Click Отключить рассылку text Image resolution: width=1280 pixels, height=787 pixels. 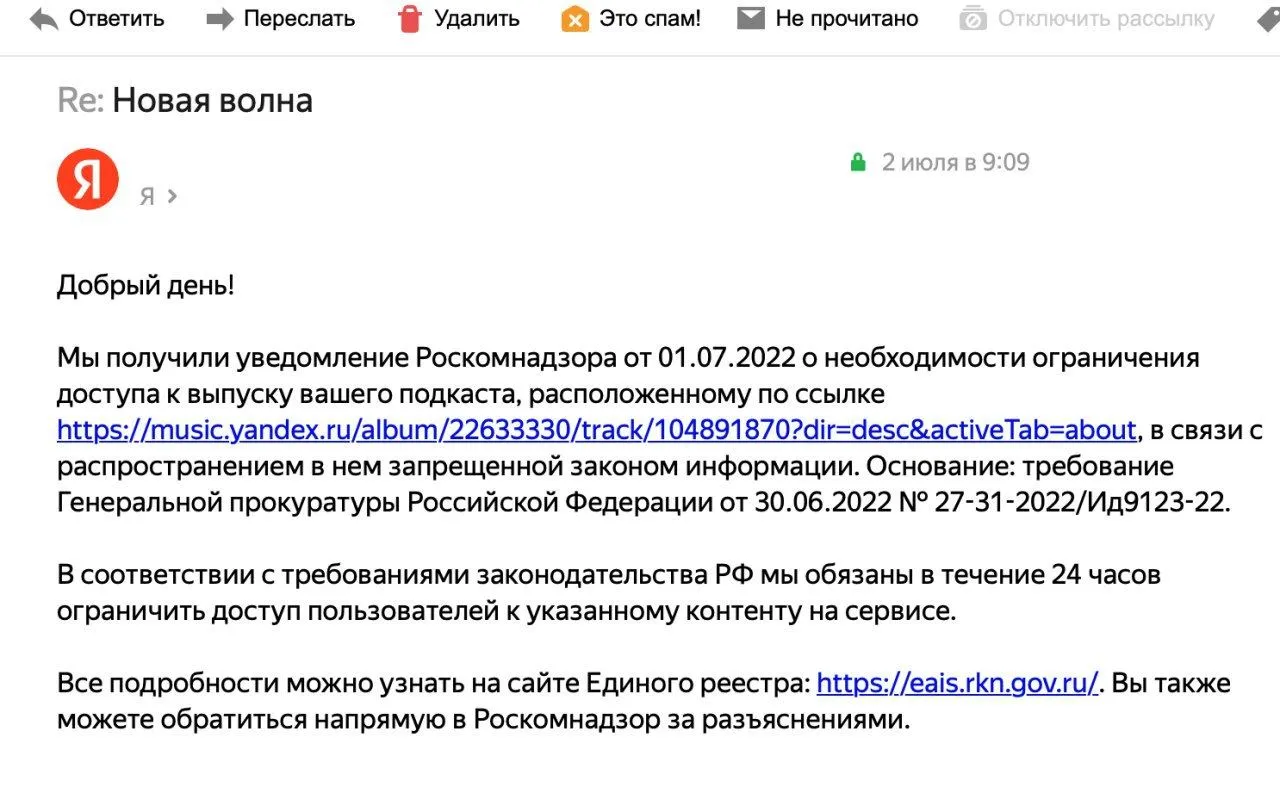[1106, 18]
